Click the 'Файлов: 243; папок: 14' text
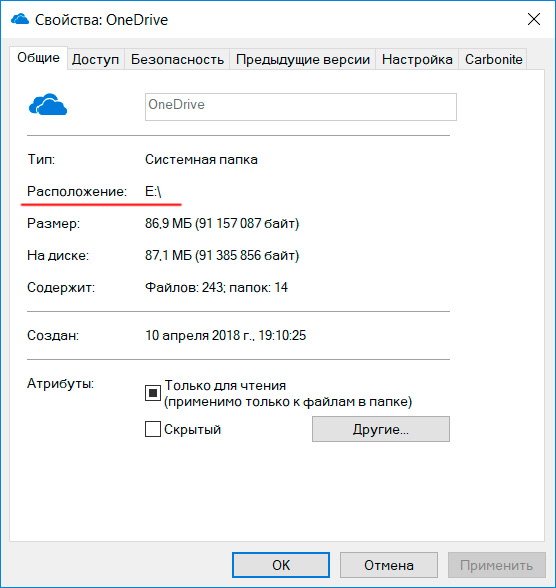 pos(216,288)
